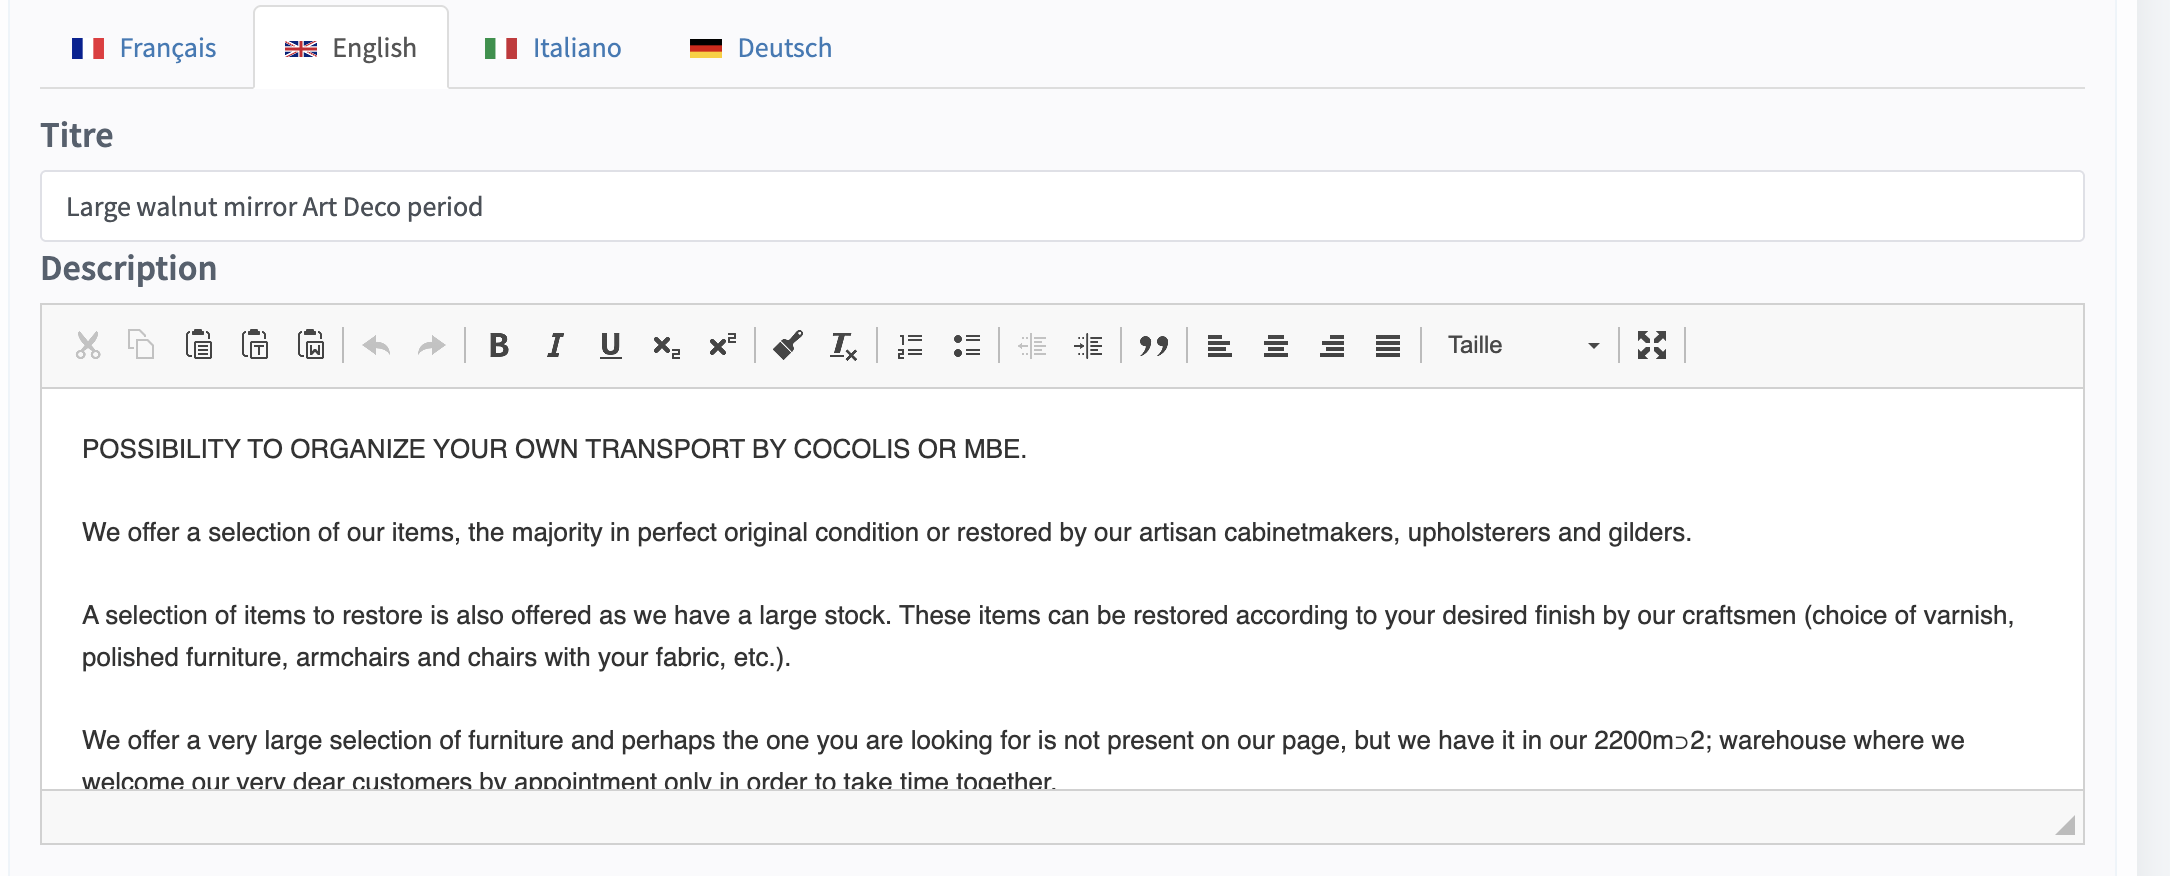Click the editor resize handle corner
2170x876 pixels.
[x=2066, y=825]
